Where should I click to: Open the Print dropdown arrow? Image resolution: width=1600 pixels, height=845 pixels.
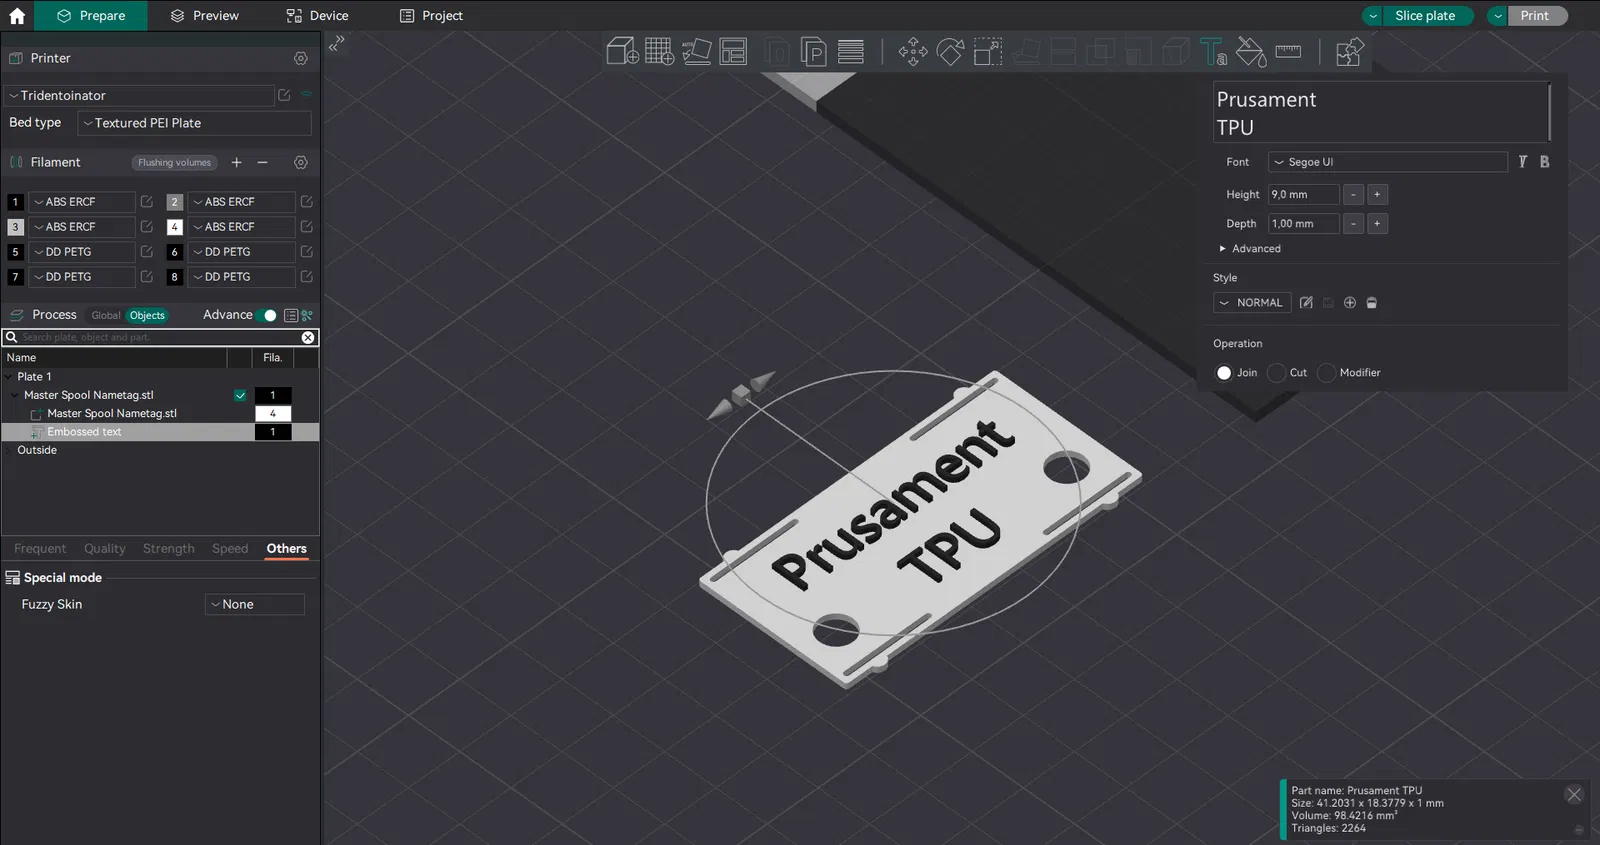tap(1497, 16)
